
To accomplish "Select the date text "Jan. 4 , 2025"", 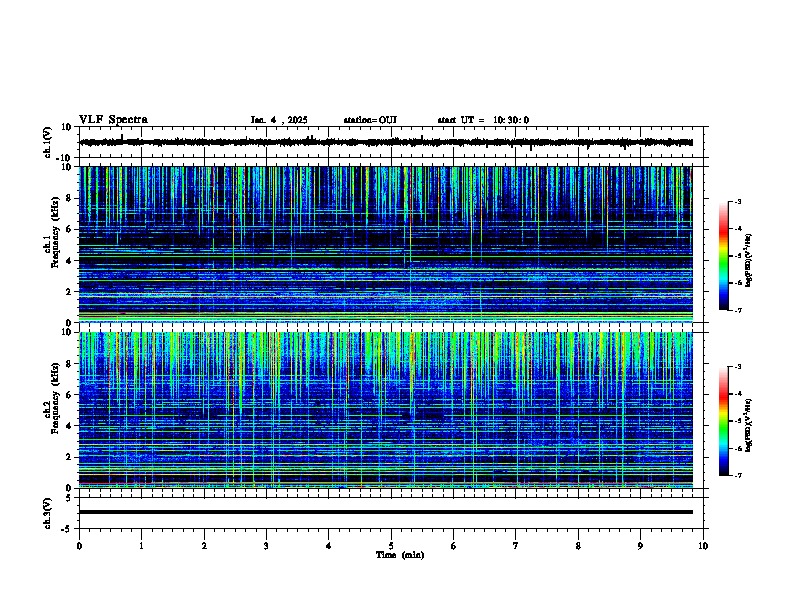I will click(x=279, y=120).
